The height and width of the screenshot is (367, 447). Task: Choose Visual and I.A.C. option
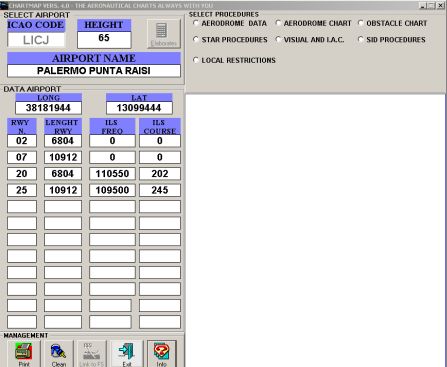[x=278, y=39]
